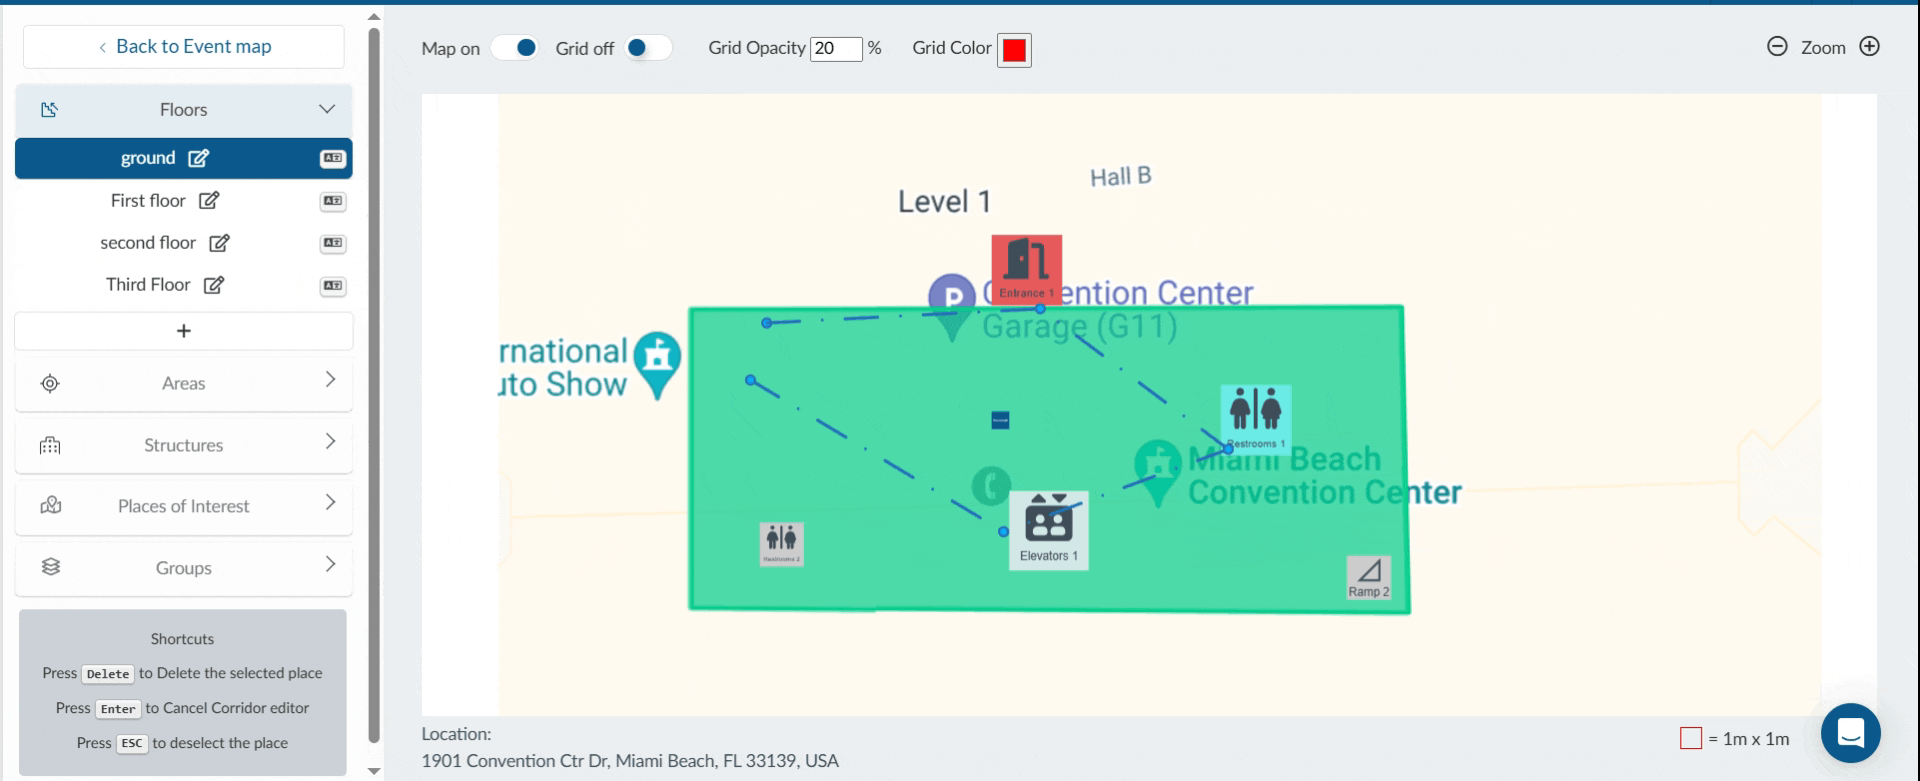1920x781 pixels.
Task: Collapse the Floors section
Action: click(327, 109)
